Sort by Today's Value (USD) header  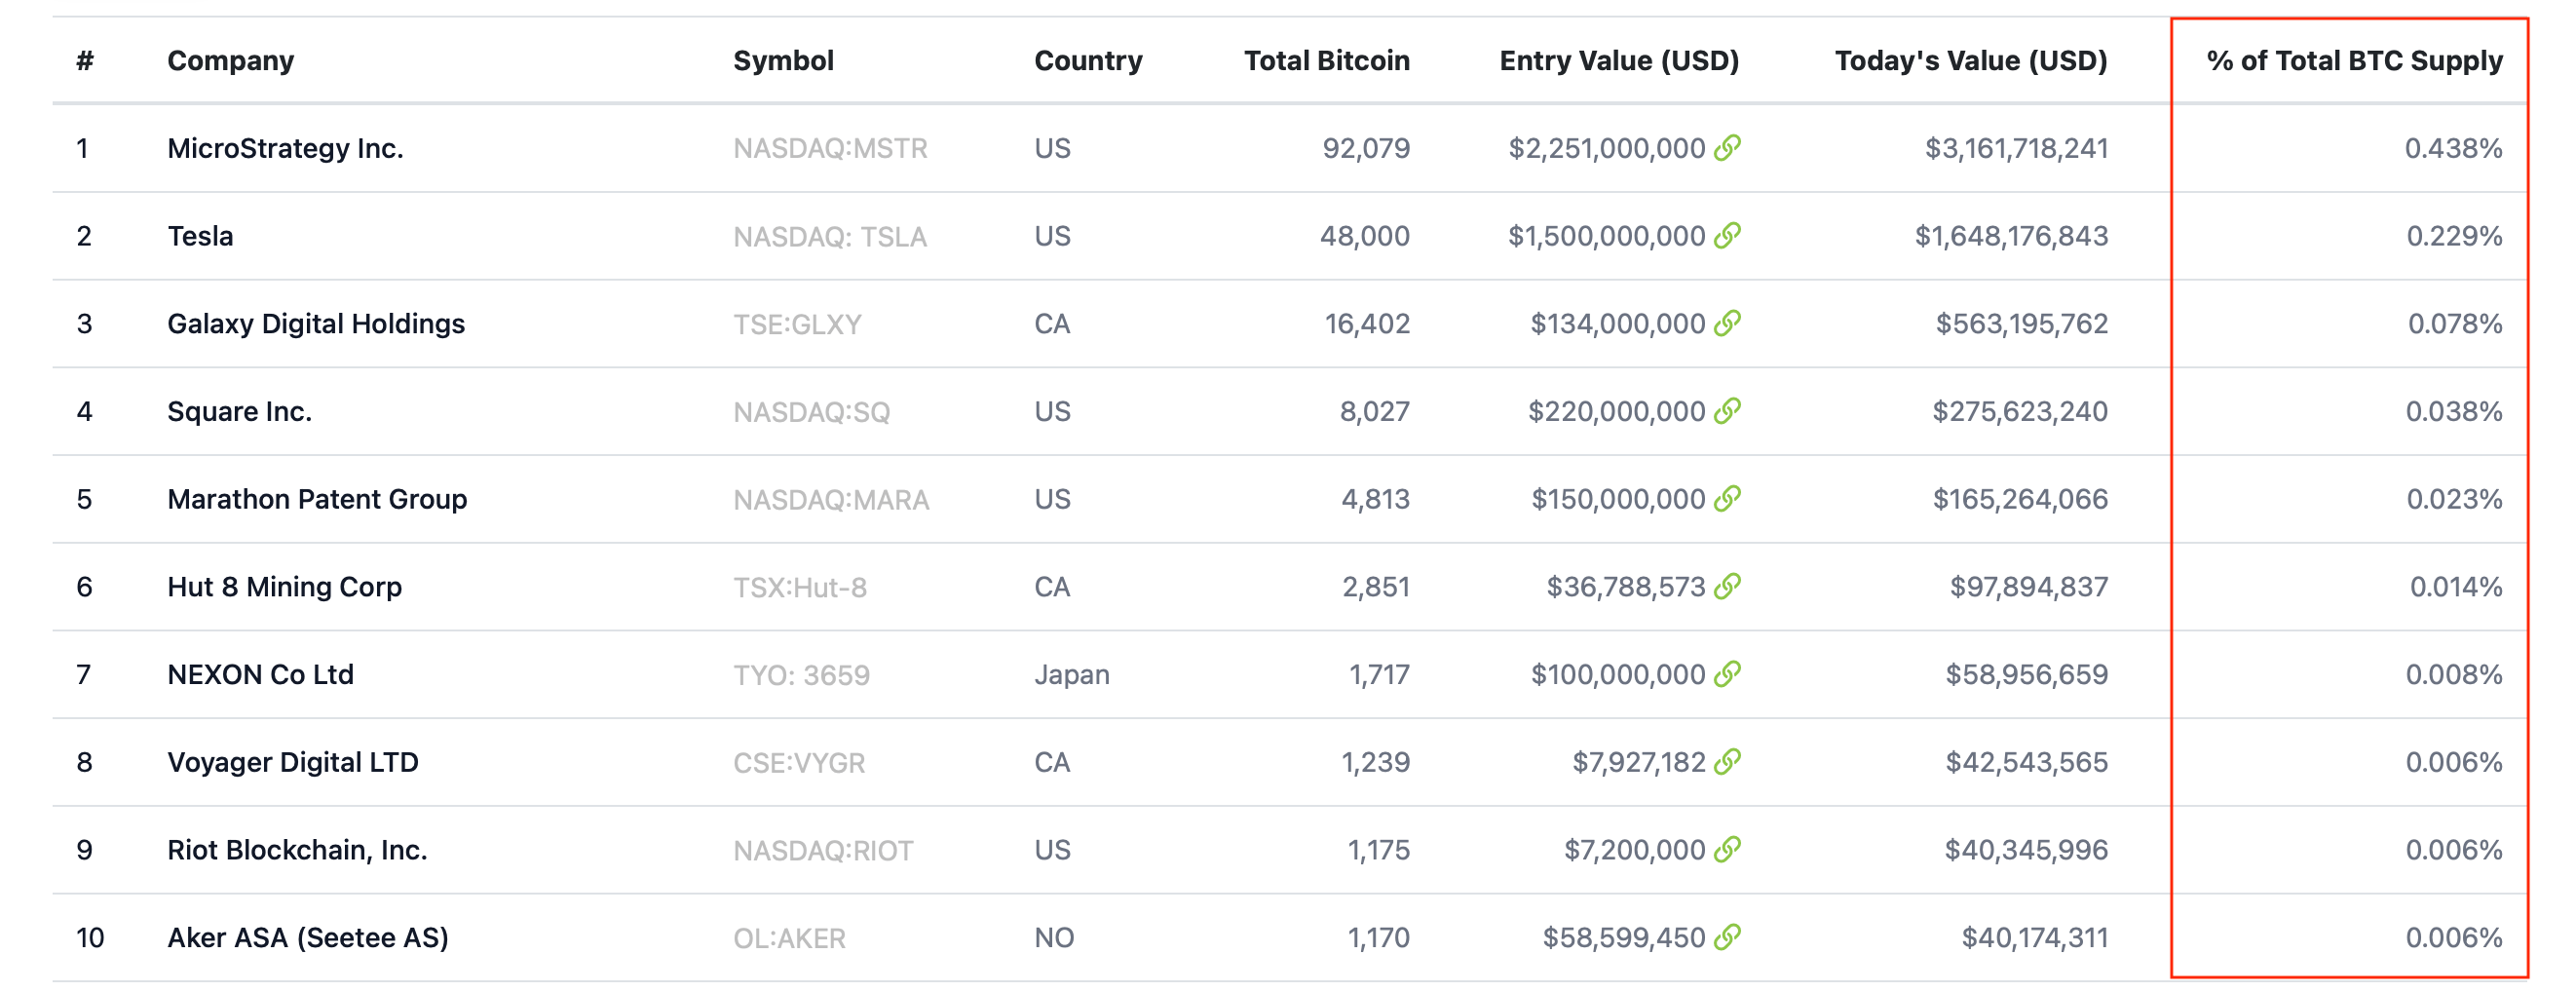1971,61
